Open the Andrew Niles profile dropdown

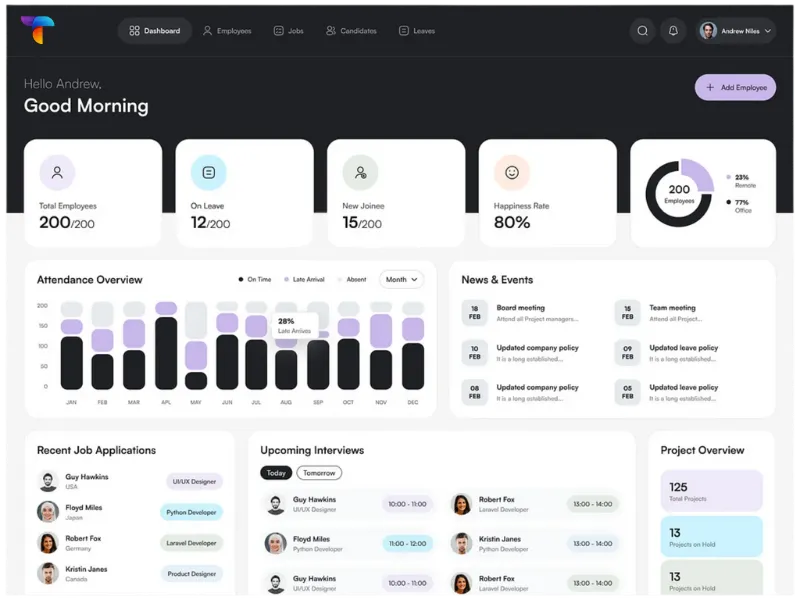coord(736,31)
